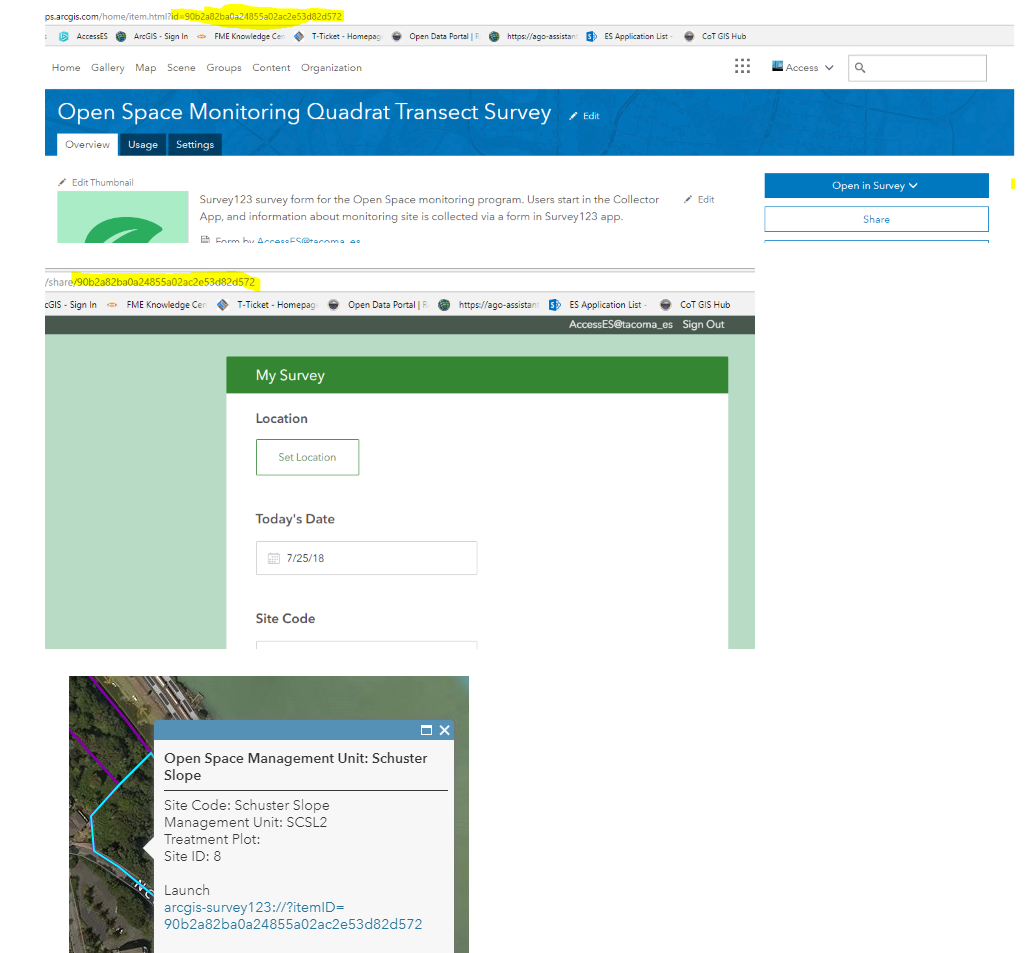Click calendar icon in Today's Date field

(274, 558)
